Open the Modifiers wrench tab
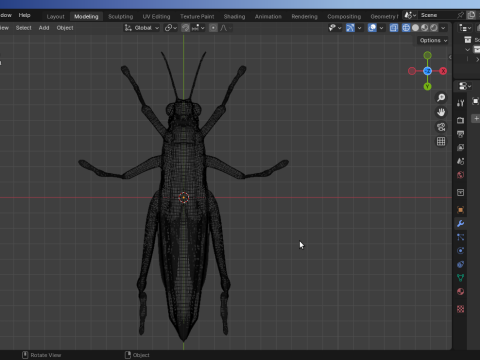Screen dimensions: 480x360 coord(461,223)
